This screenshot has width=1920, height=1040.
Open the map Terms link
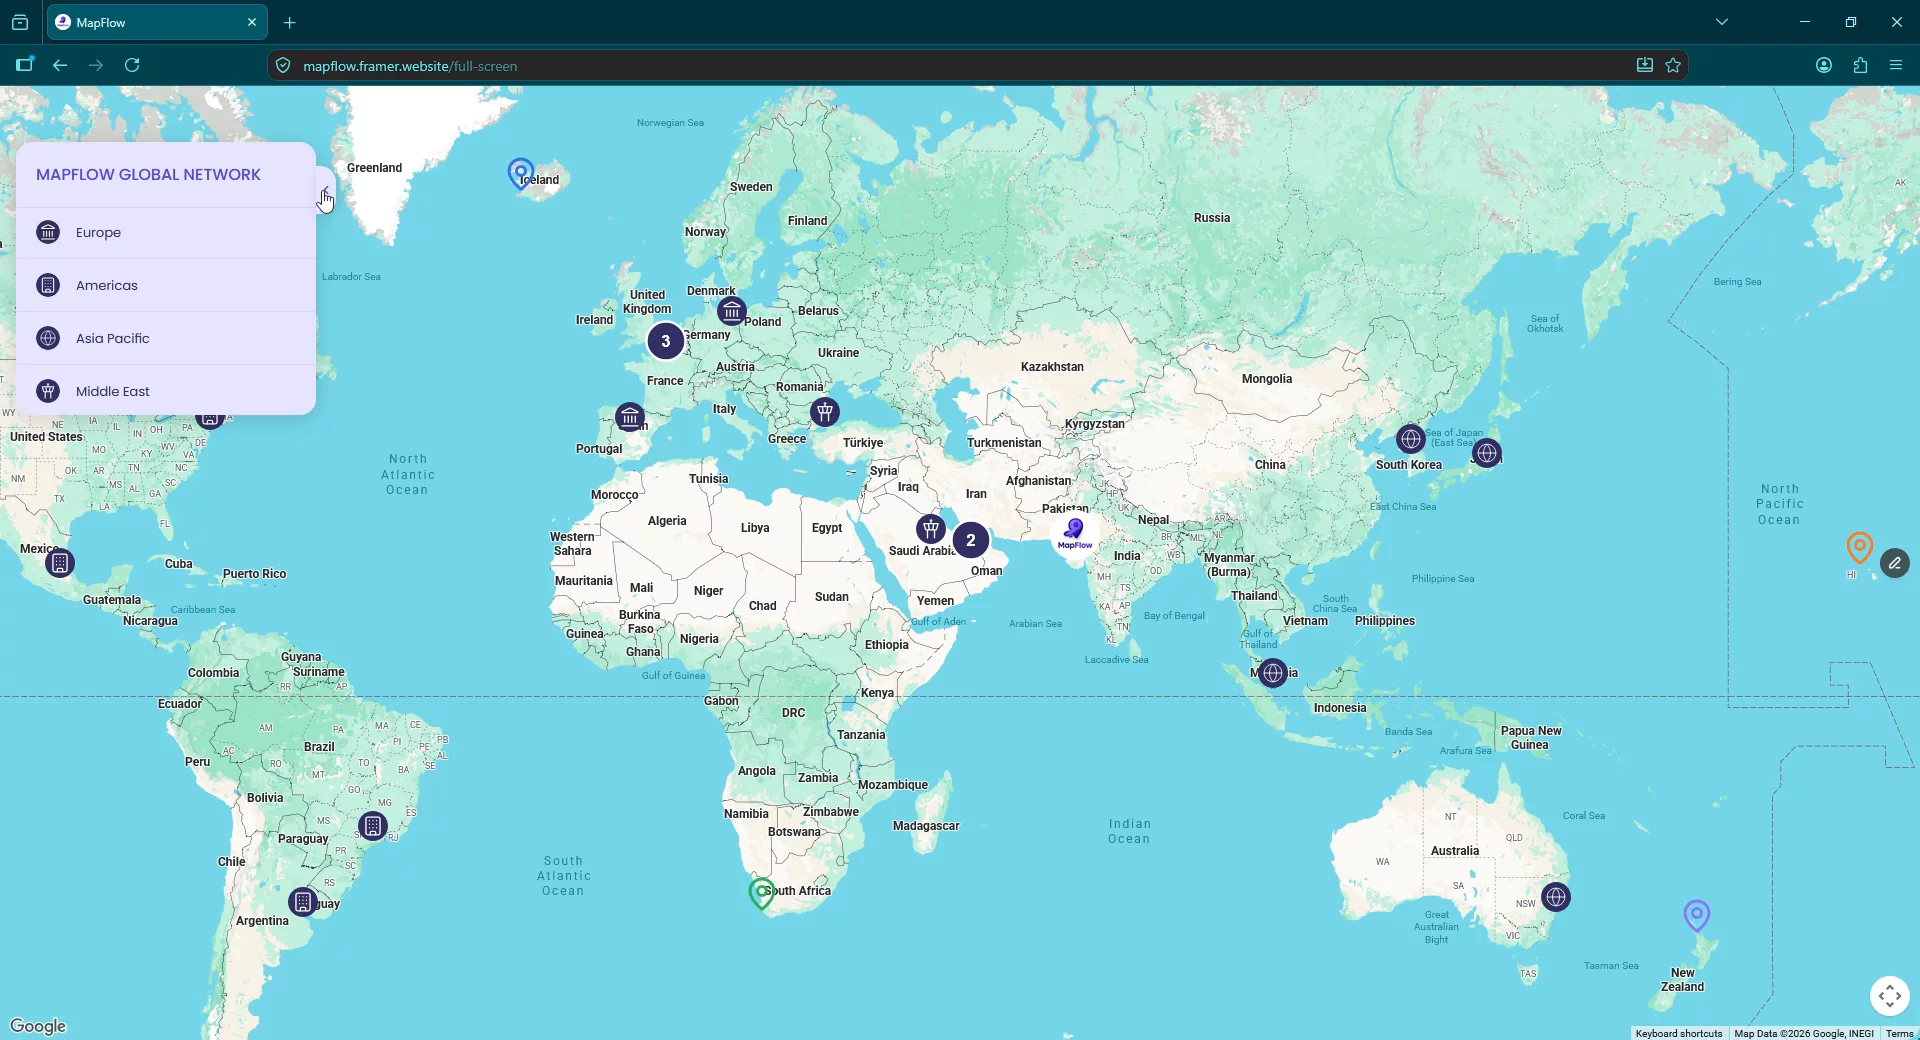(1899, 1033)
